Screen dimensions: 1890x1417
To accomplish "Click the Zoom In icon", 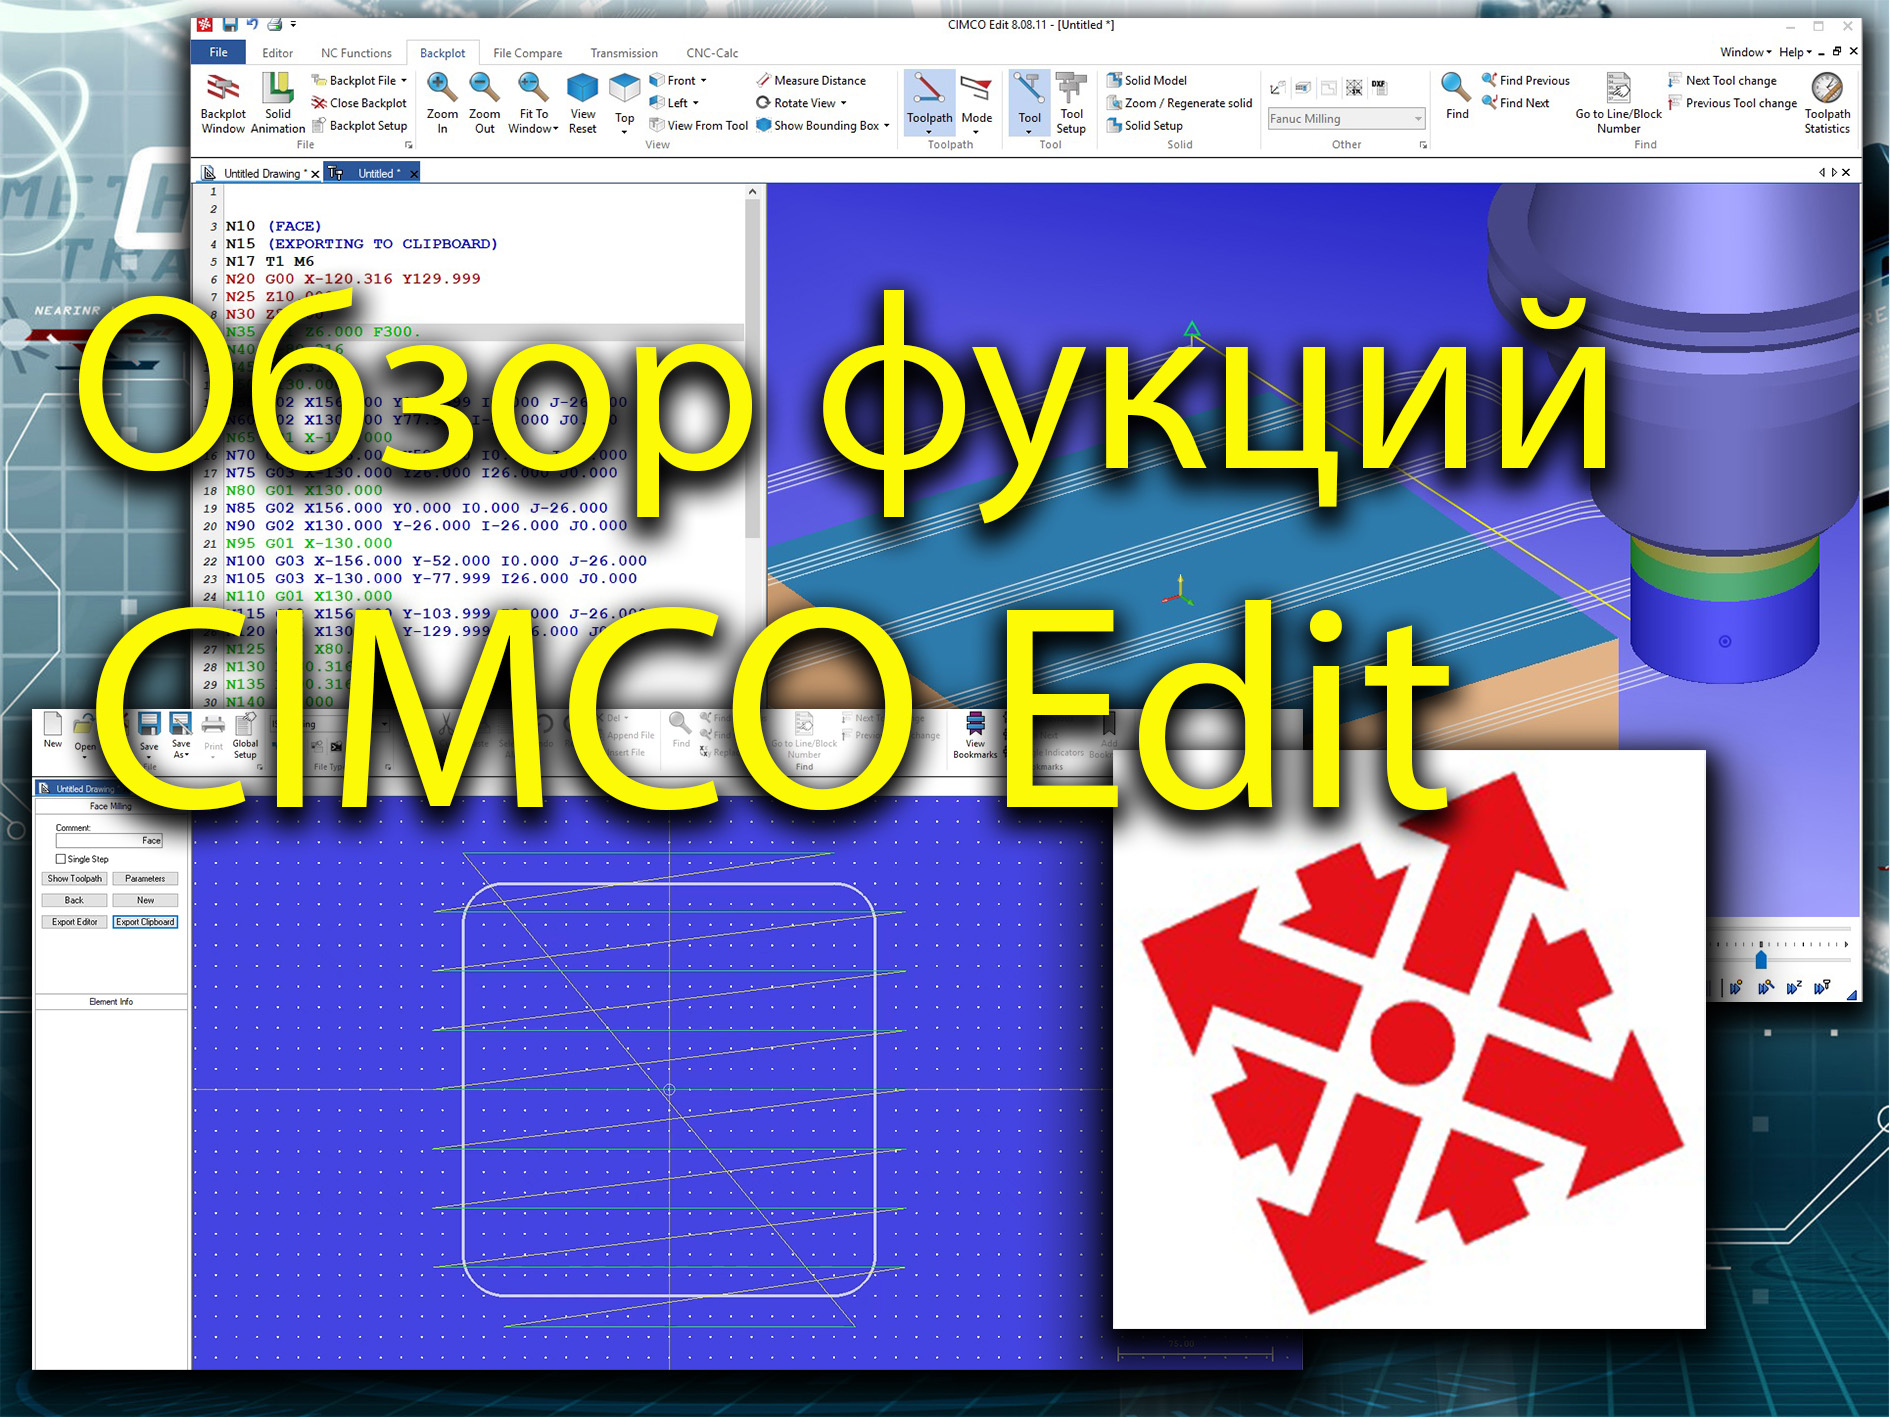I will click(x=441, y=100).
